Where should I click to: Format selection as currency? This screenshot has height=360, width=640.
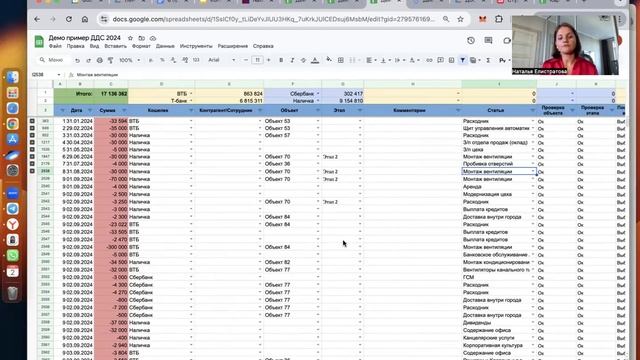[151, 60]
